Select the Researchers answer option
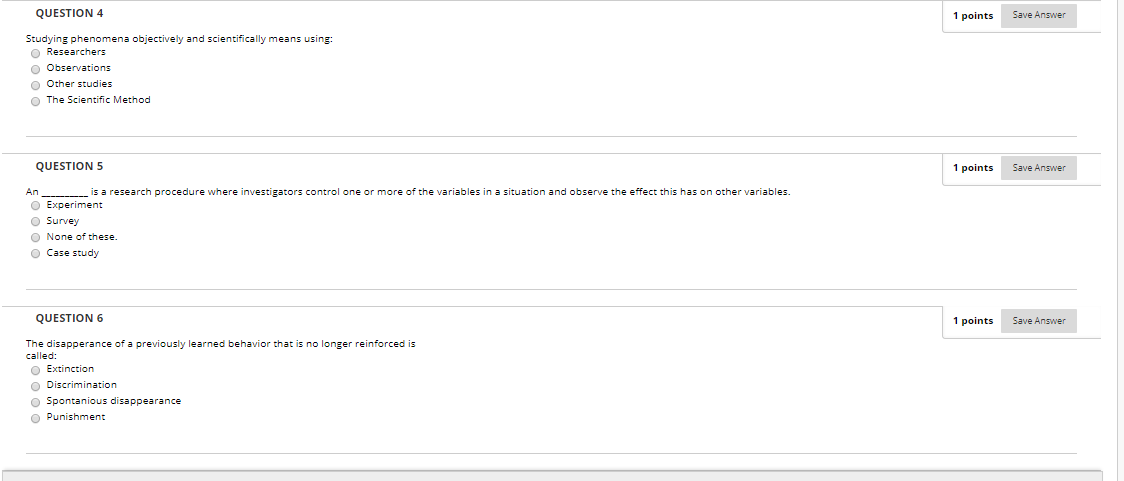Image resolution: width=1124 pixels, height=481 pixels. (x=35, y=54)
